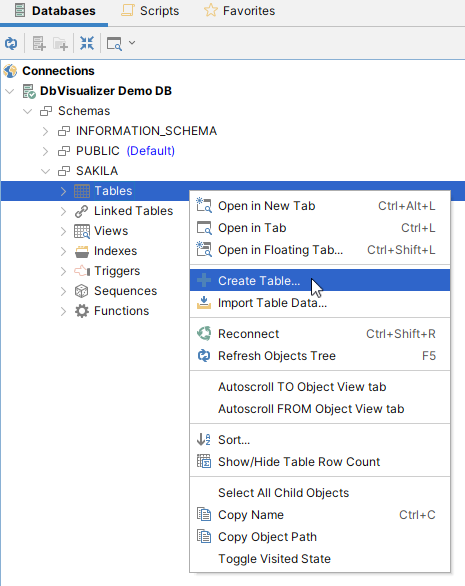Click the PUBLIC schema icon
Image resolution: width=465 pixels, height=586 pixels.
click(64, 151)
